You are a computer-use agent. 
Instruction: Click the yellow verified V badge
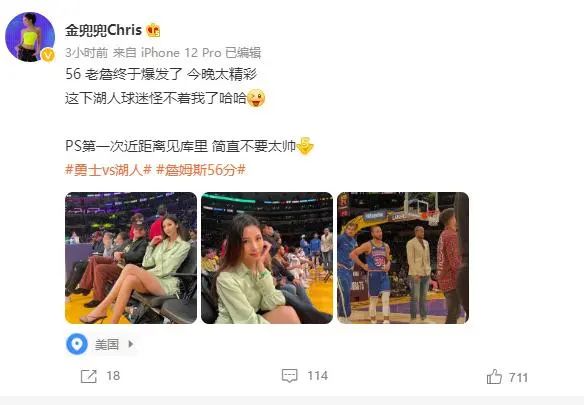(47, 55)
